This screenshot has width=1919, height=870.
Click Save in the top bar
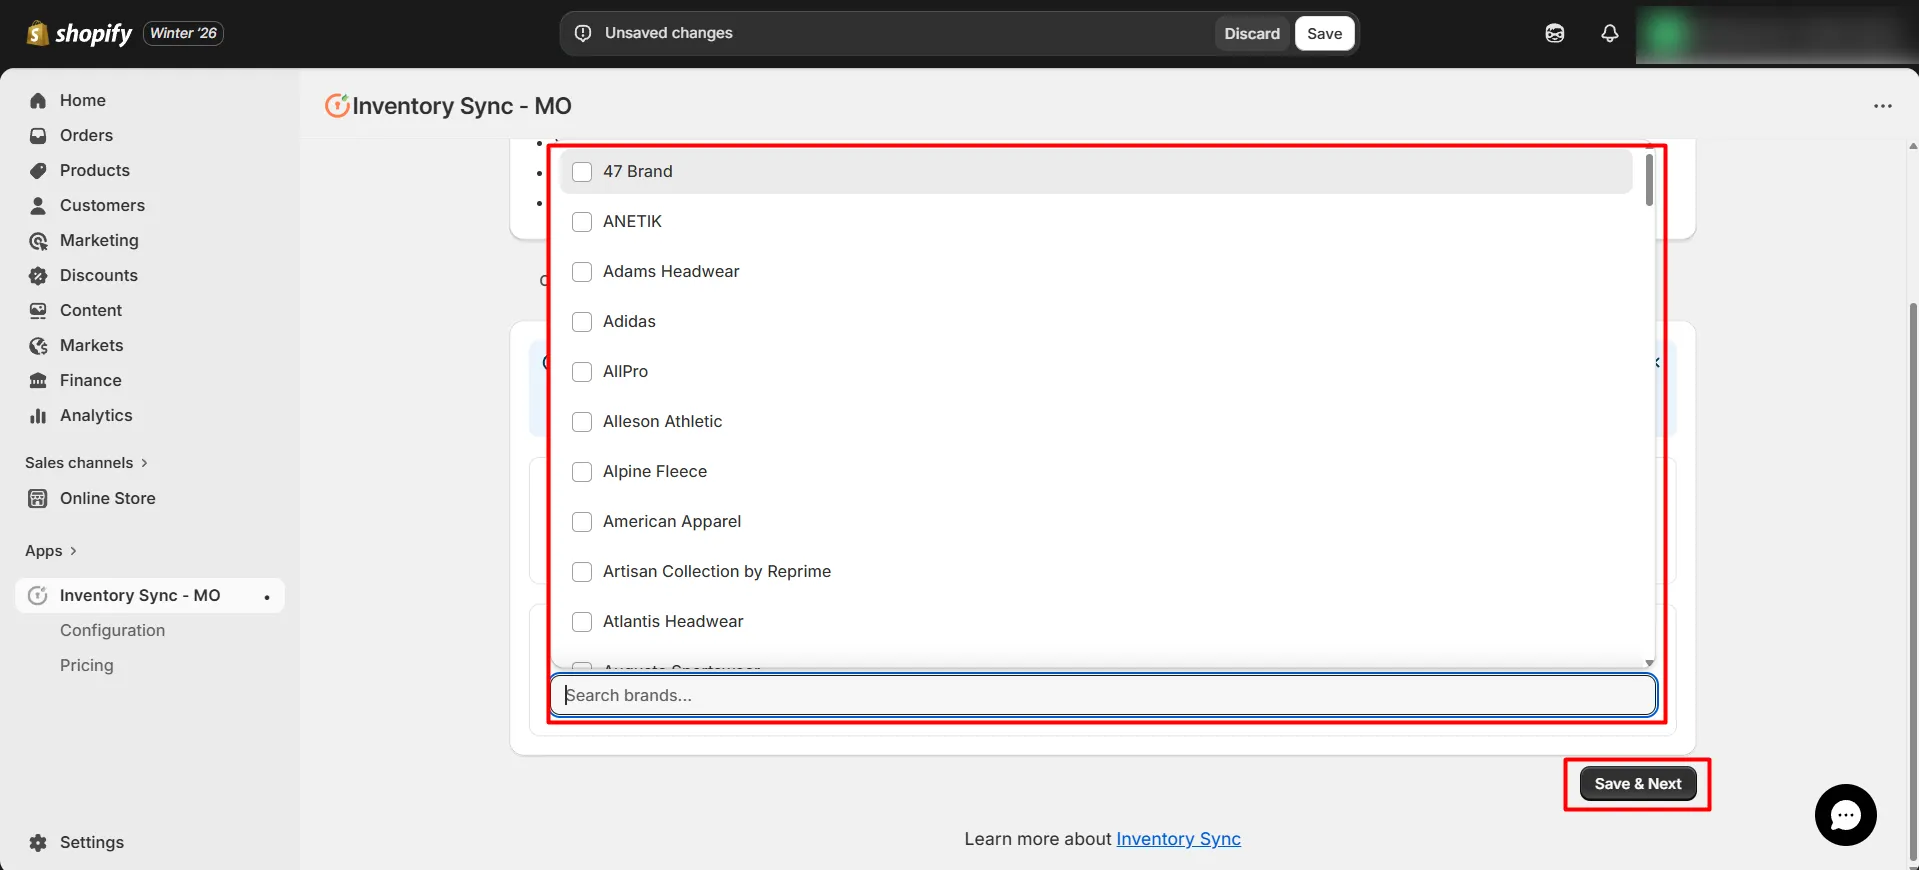point(1324,33)
